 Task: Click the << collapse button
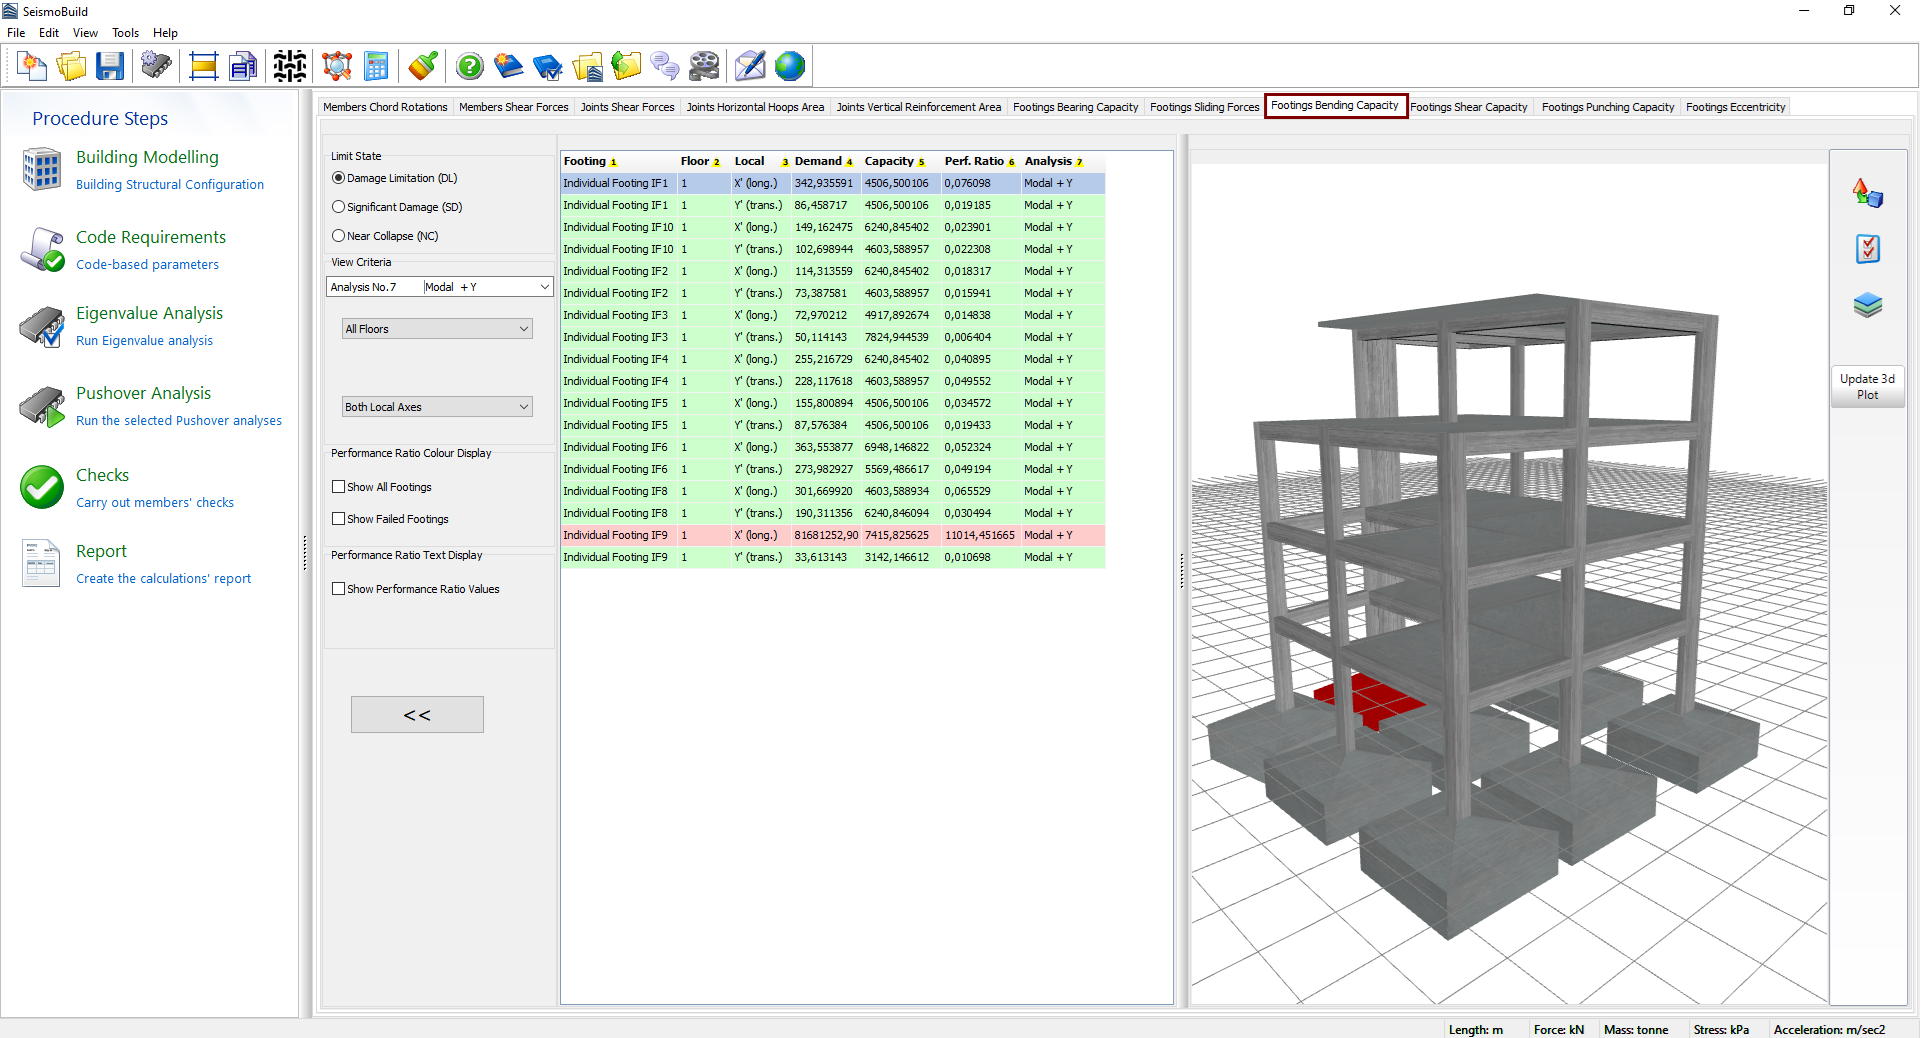[417, 715]
